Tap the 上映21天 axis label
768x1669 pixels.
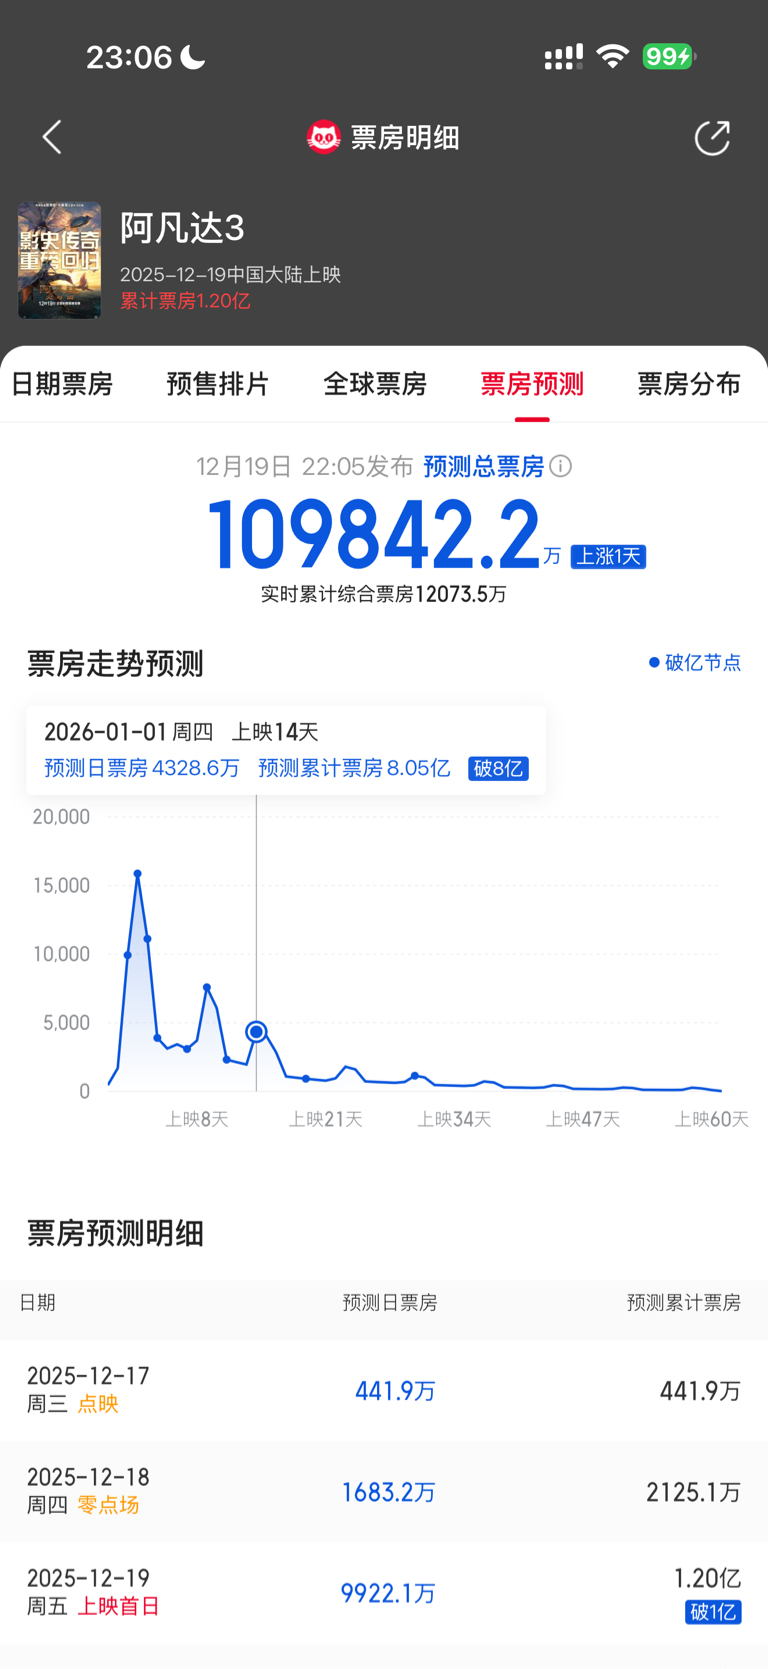325,1119
